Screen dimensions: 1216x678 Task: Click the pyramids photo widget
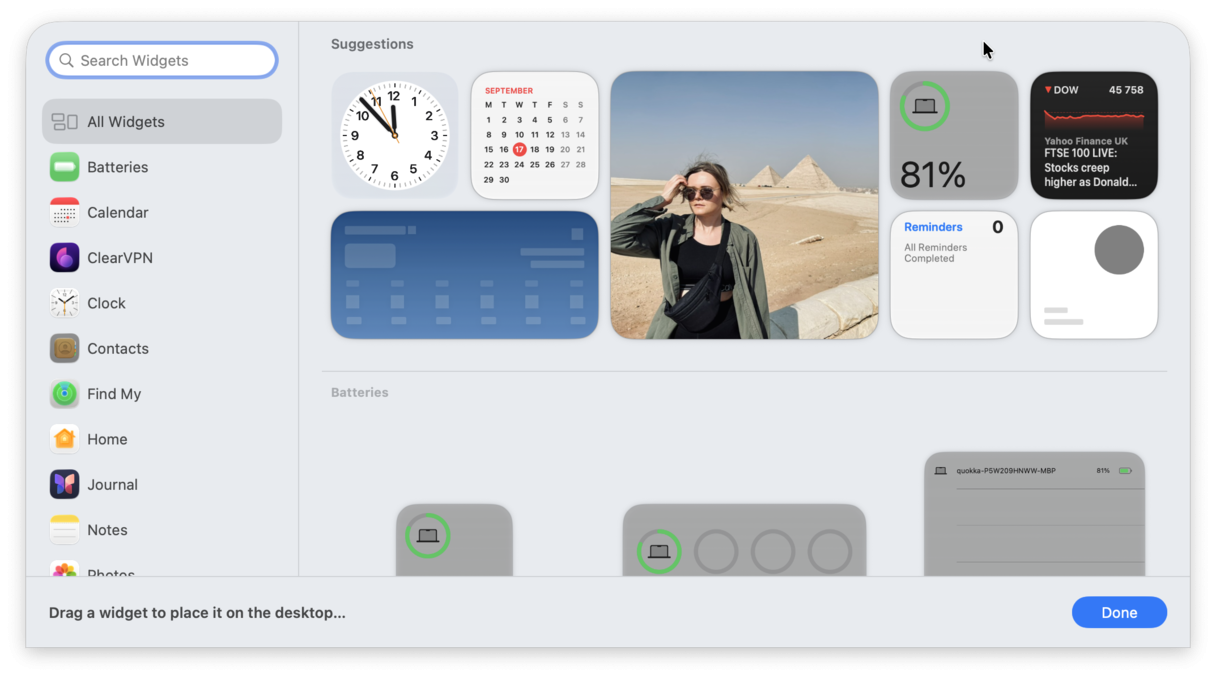[x=744, y=205]
